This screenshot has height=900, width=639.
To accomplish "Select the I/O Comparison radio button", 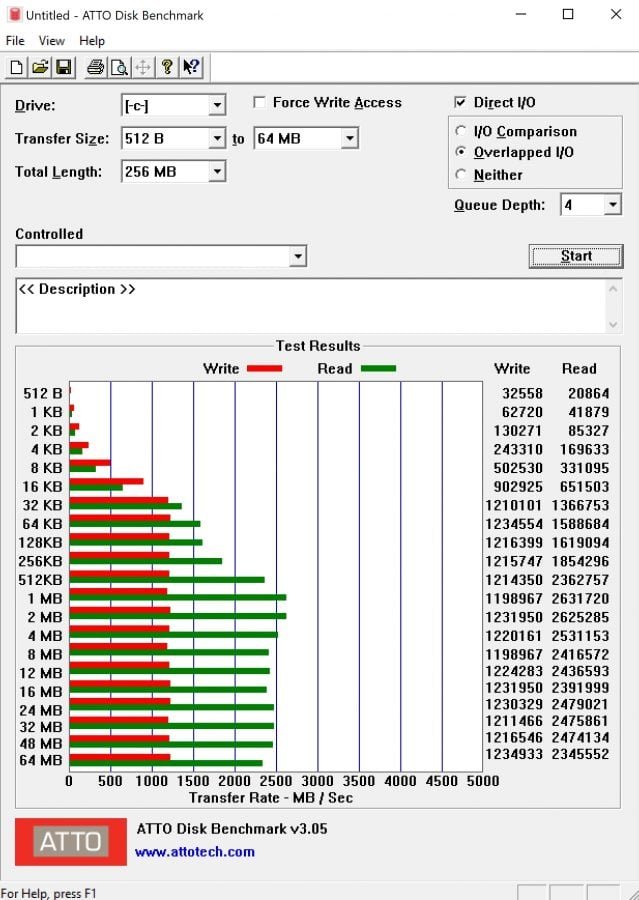I will pyautogui.click(x=460, y=131).
